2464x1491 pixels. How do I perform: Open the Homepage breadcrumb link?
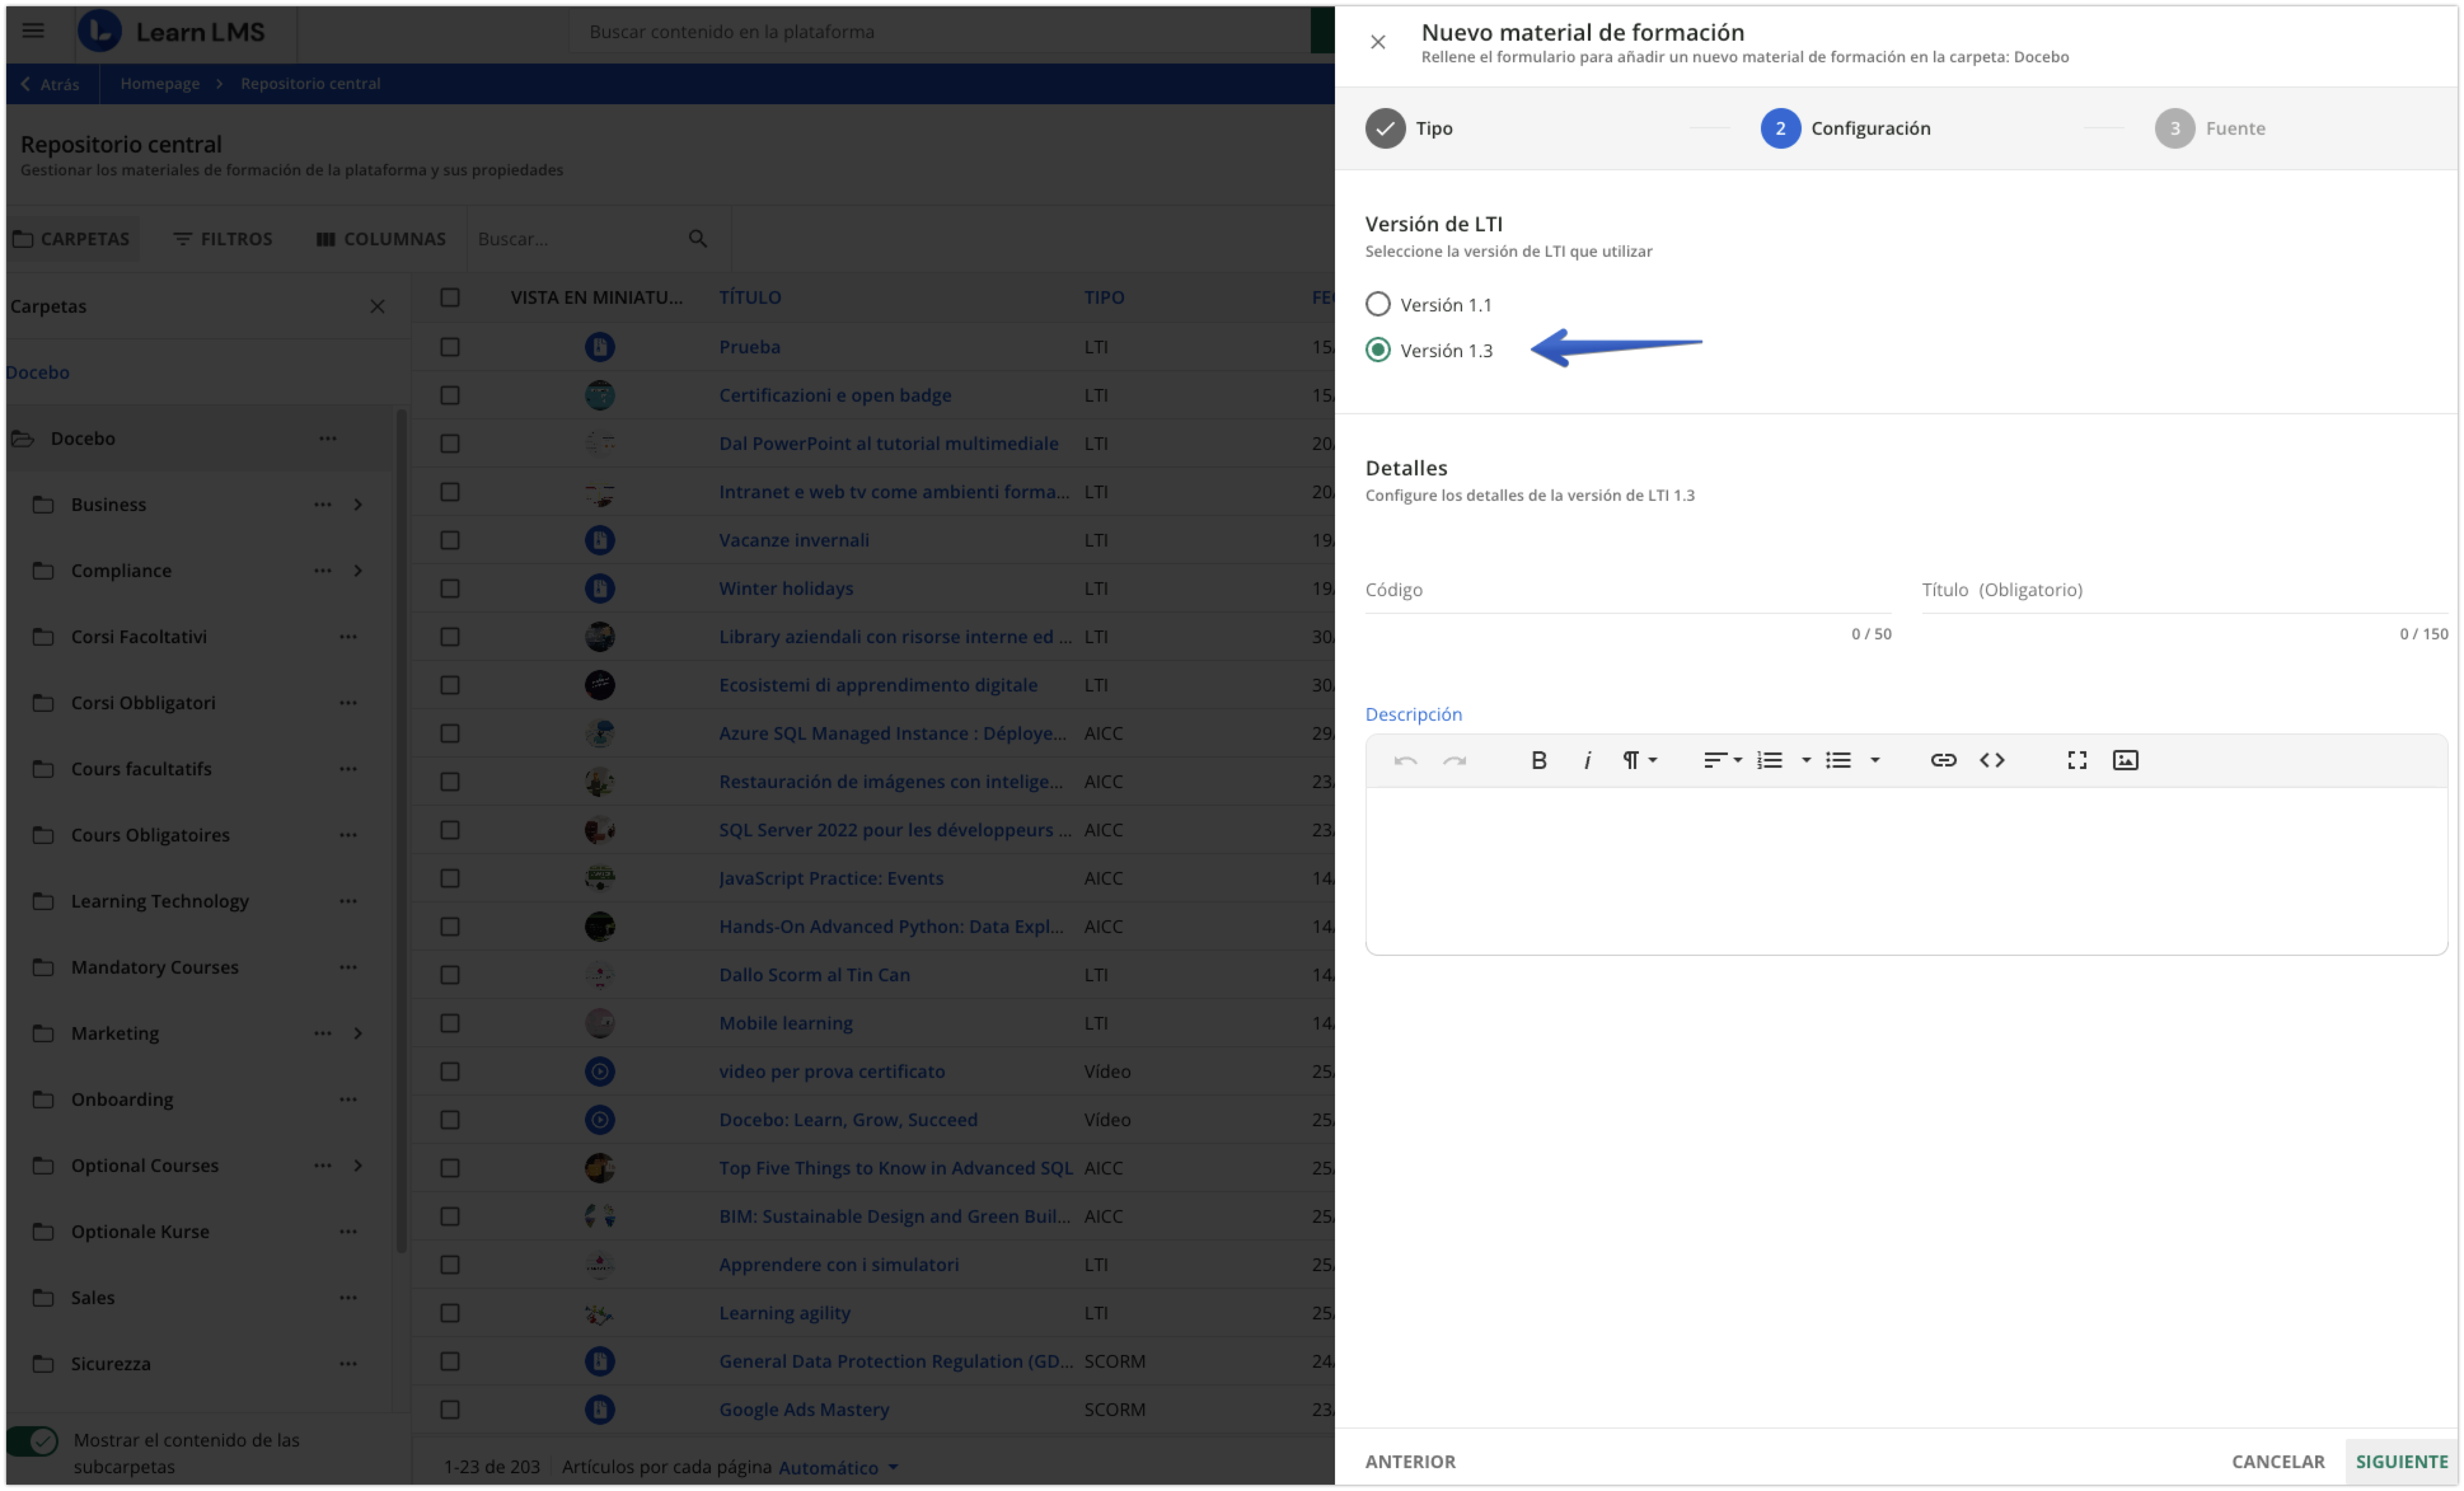pos(160,83)
